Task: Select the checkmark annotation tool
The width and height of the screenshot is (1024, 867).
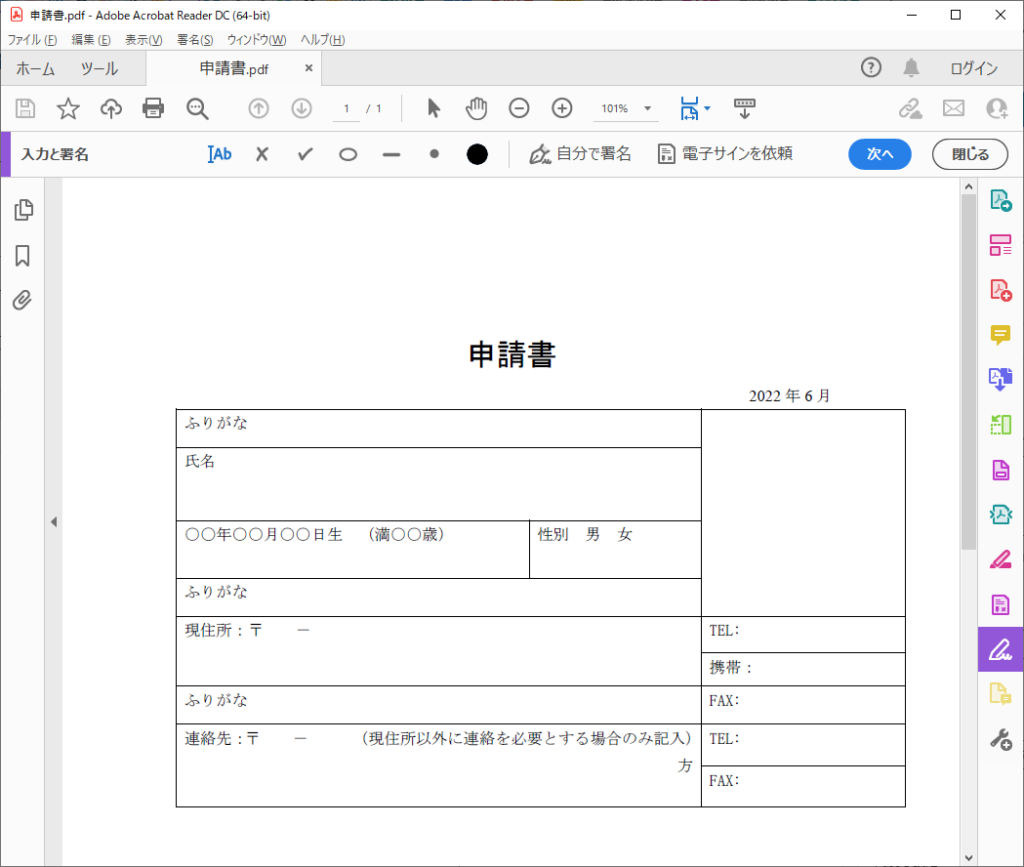Action: pyautogui.click(x=305, y=154)
